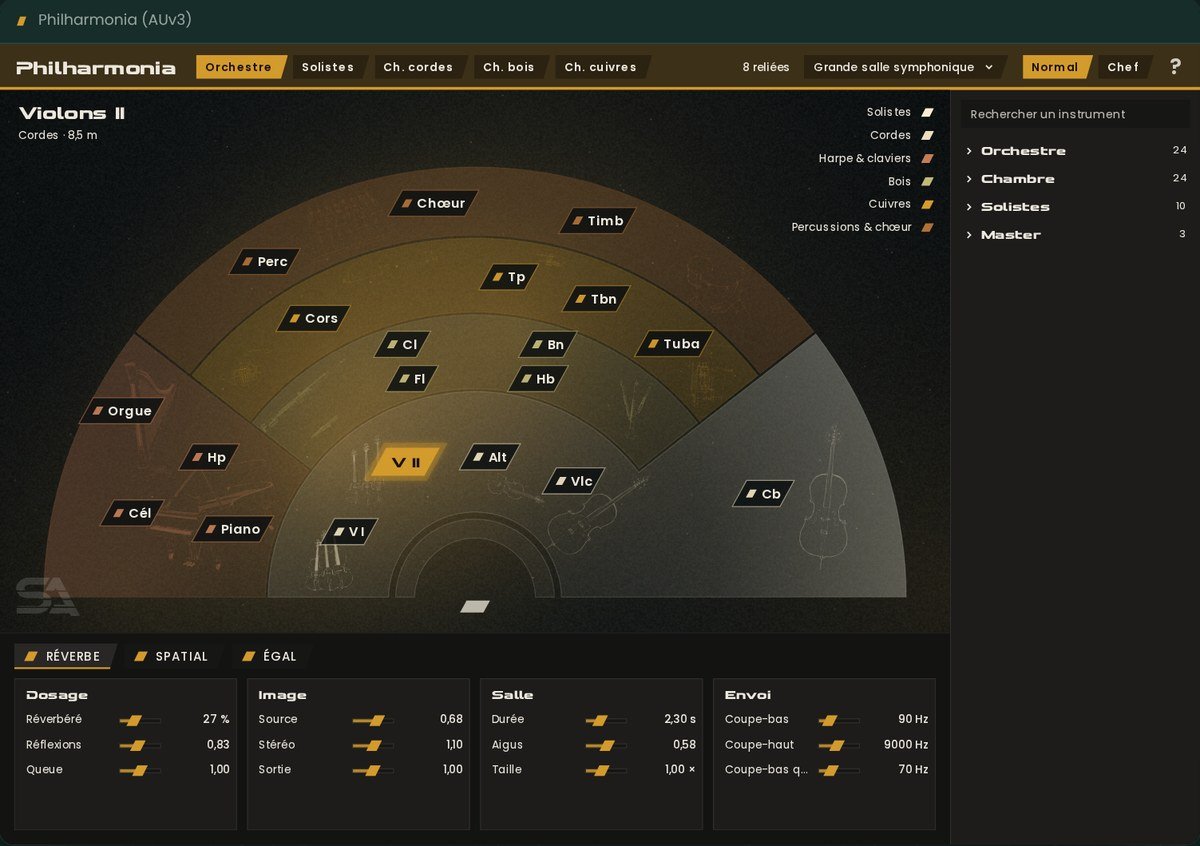Select the V I violins section
The image size is (1200, 846).
pyautogui.click(x=350, y=532)
